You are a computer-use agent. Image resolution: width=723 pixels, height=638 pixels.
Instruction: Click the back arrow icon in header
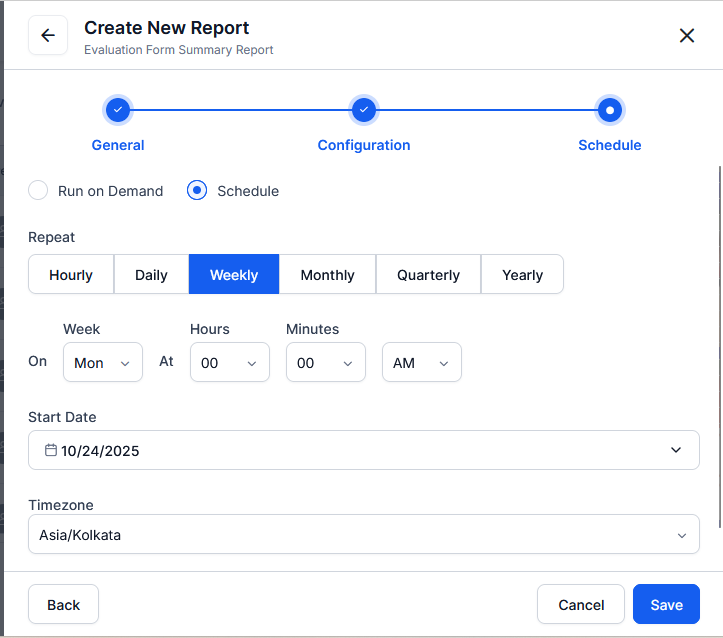pyautogui.click(x=48, y=36)
